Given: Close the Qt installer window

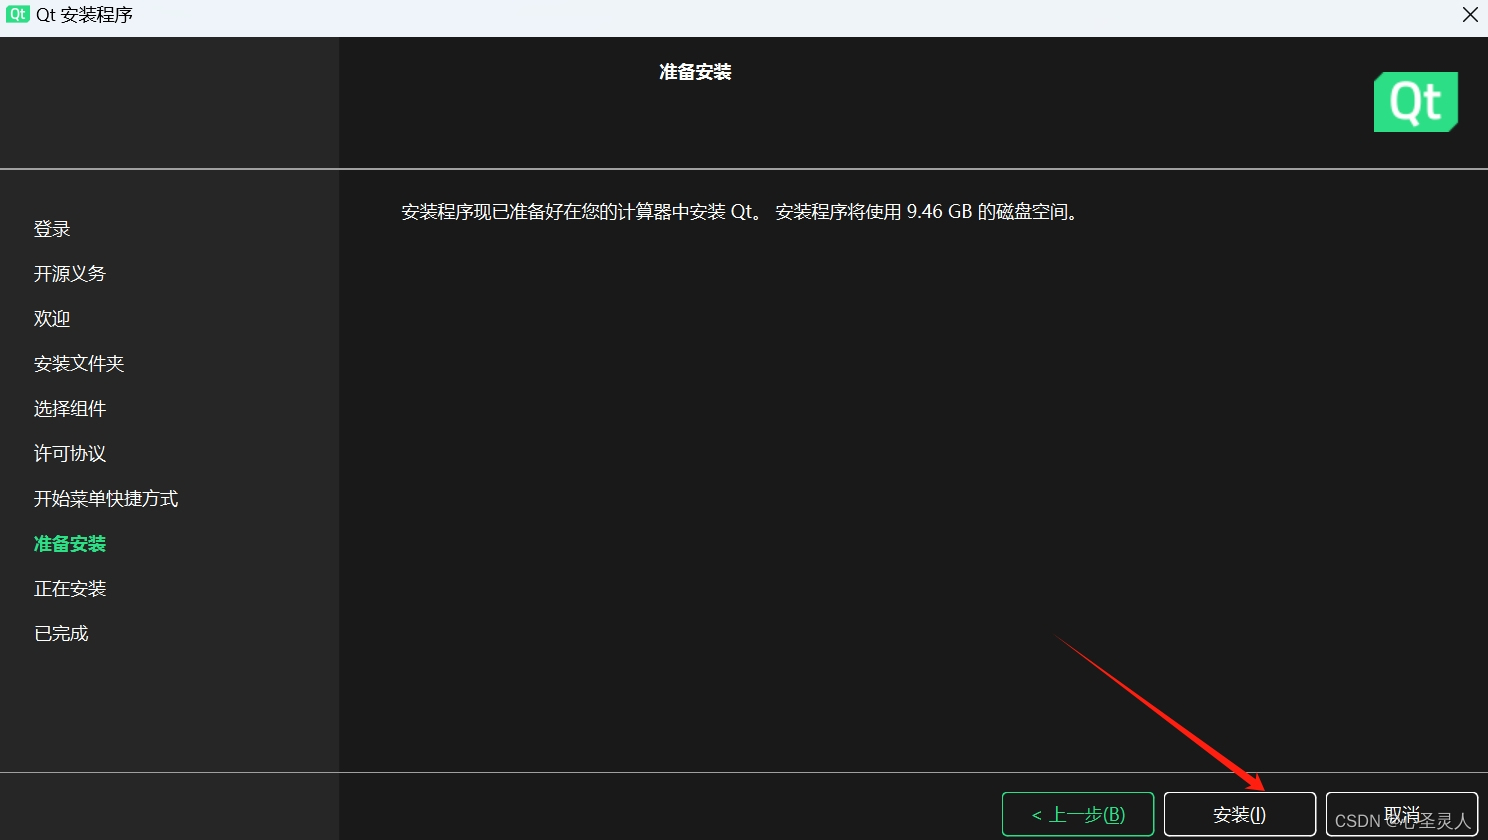Looking at the screenshot, I should coord(1469,14).
